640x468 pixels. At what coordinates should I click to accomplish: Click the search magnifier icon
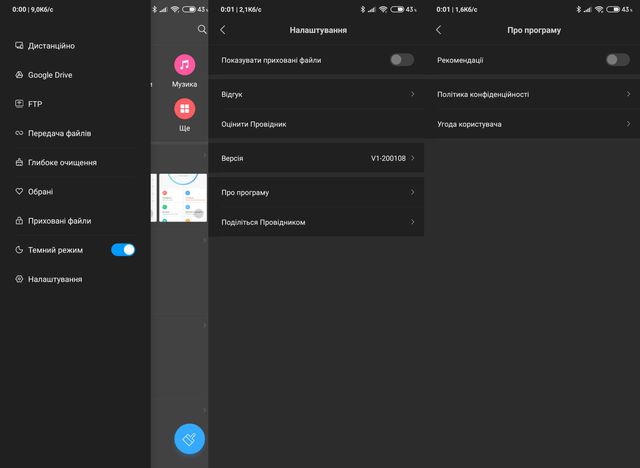pyautogui.click(x=202, y=30)
